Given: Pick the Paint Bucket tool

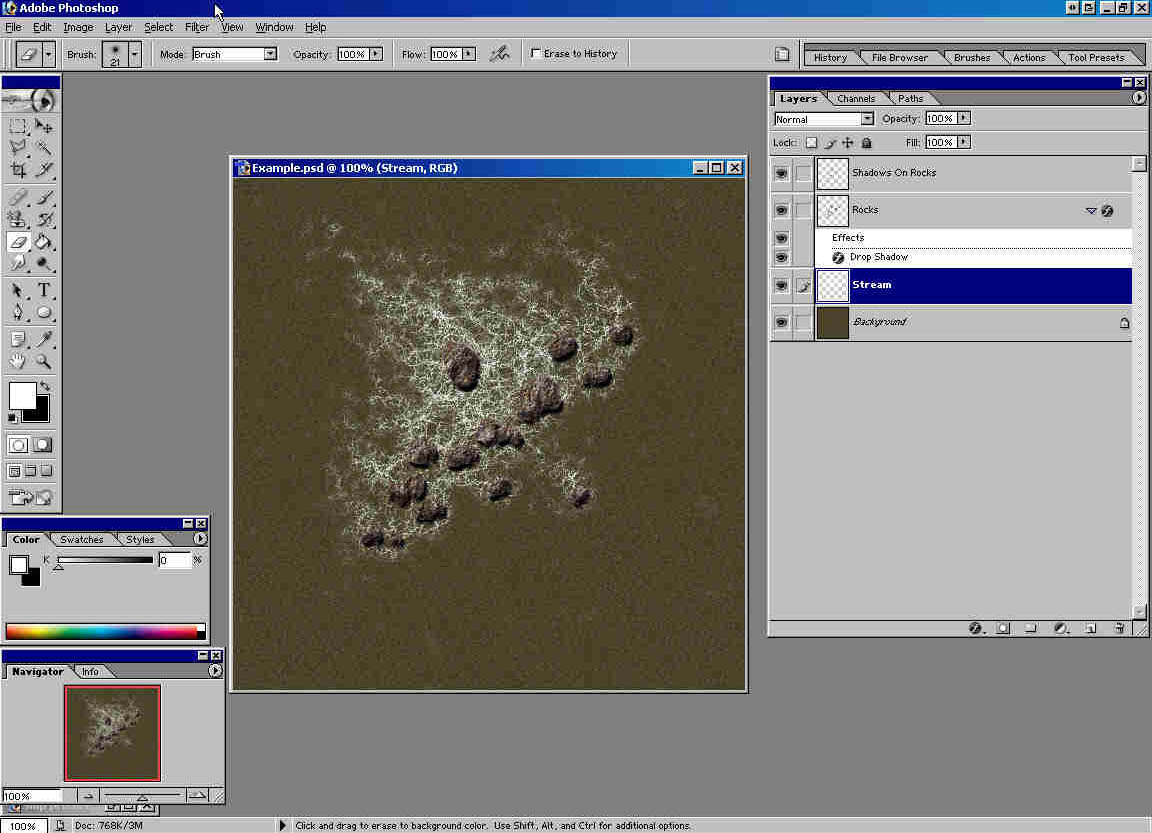Looking at the screenshot, I should pyautogui.click(x=44, y=242).
